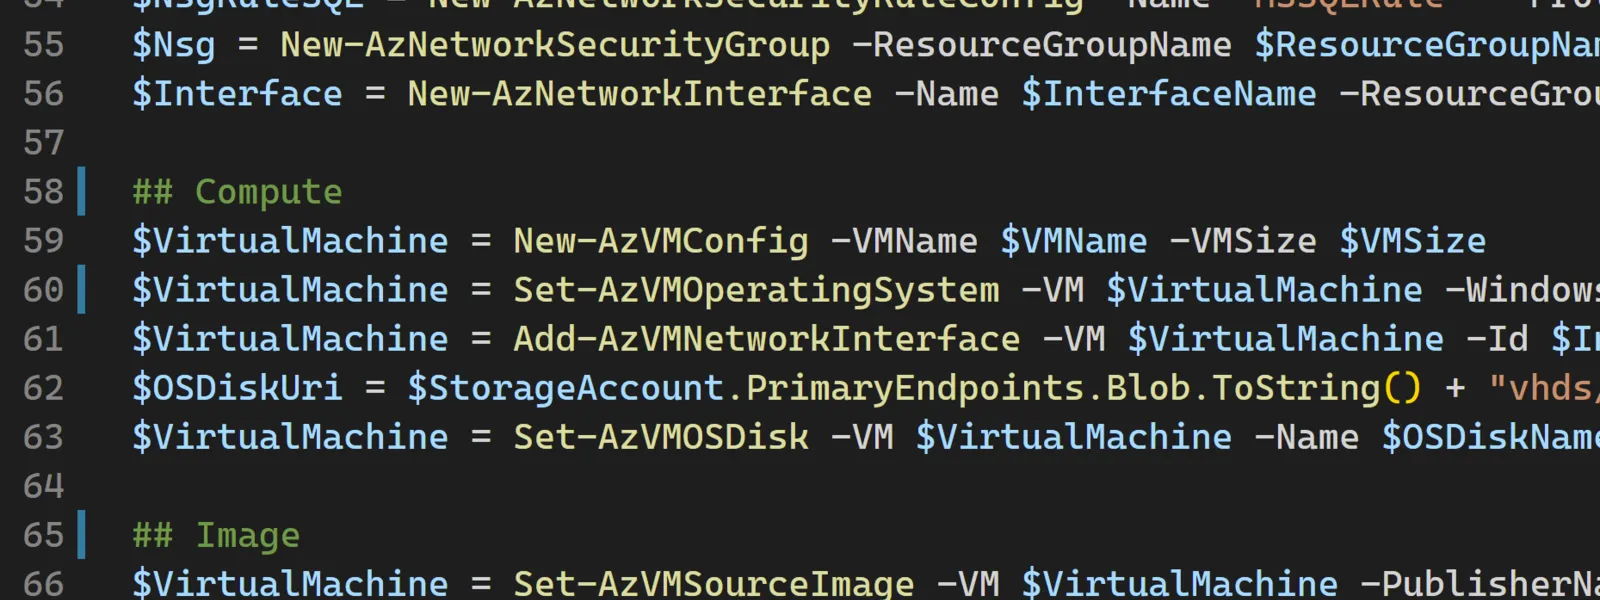Click the -ResourceGroupName parameter on line 55
Screen dimensions: 1600x600
click(1042, 45)
